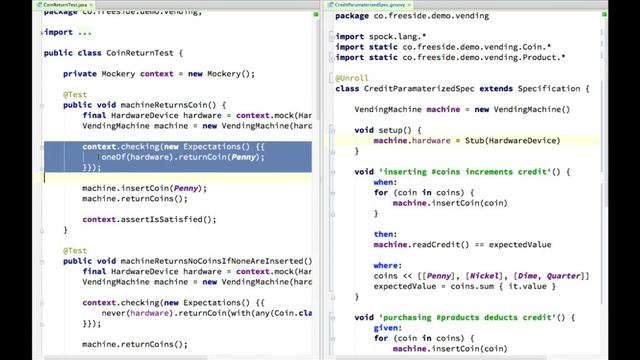Screen dimensions: 640x360
Task: Click green inspection status square in left editor
Action: (x=316, y=14)
